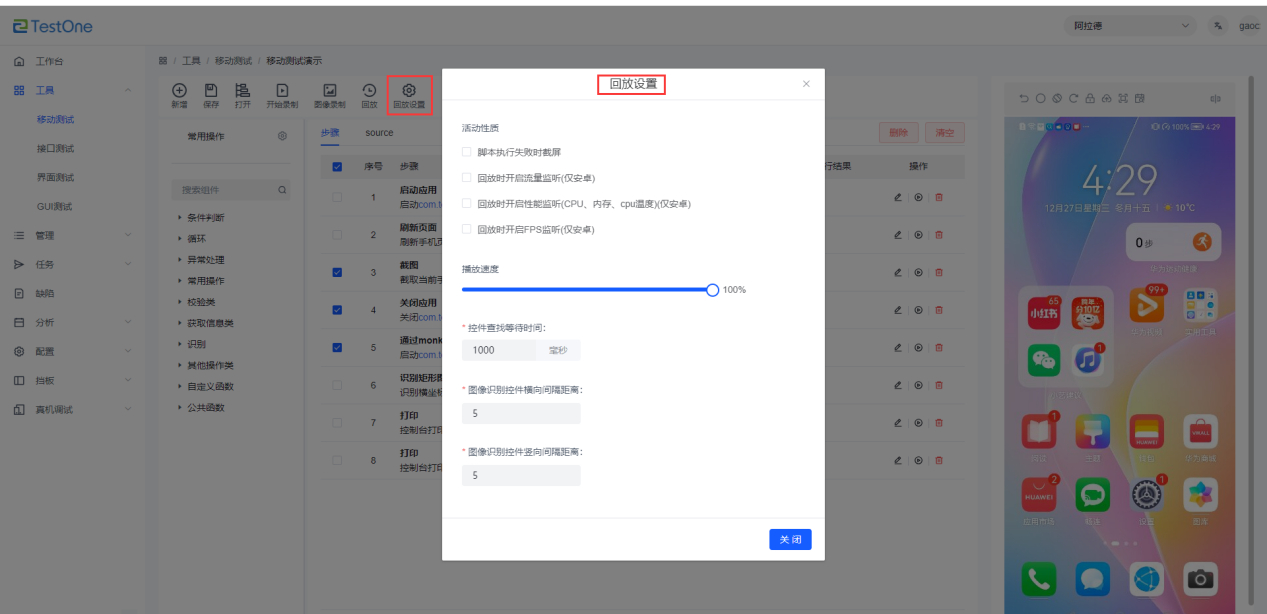Select 接口测试 in the sidebar
This screenshot has height=614, width=1267.
click(x=56, y=149)
